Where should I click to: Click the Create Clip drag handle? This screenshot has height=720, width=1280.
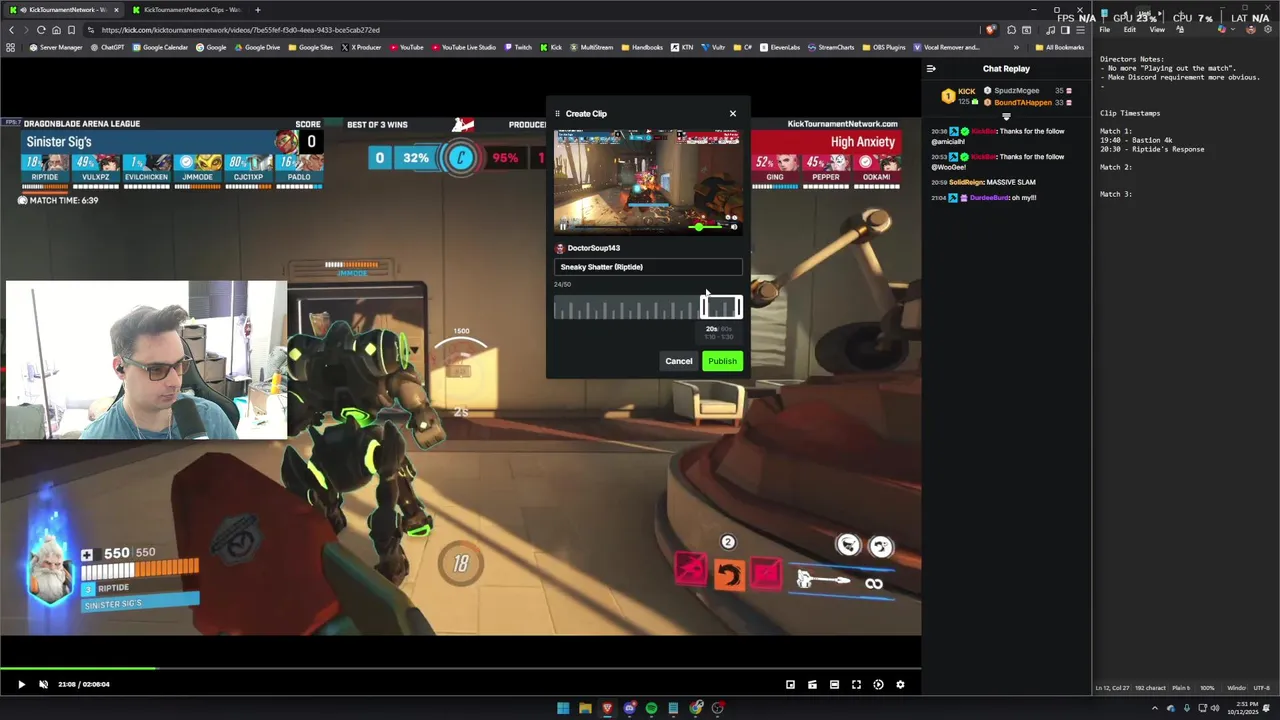pos(558,114)
